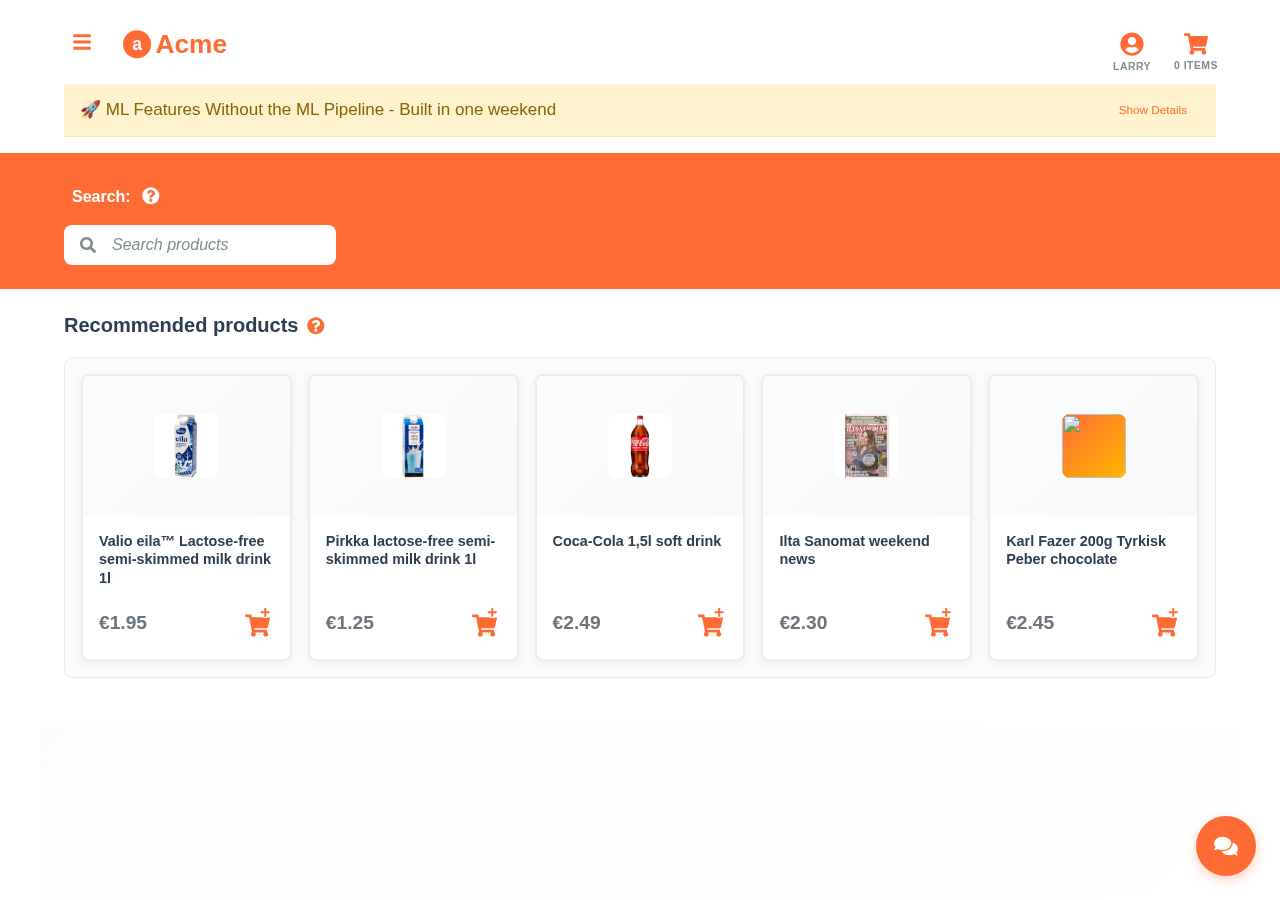Screen dimensions: 1280x900
Task: Open the Karl Fazer Tyrkisk Peber title
Action: [1085, 550]
